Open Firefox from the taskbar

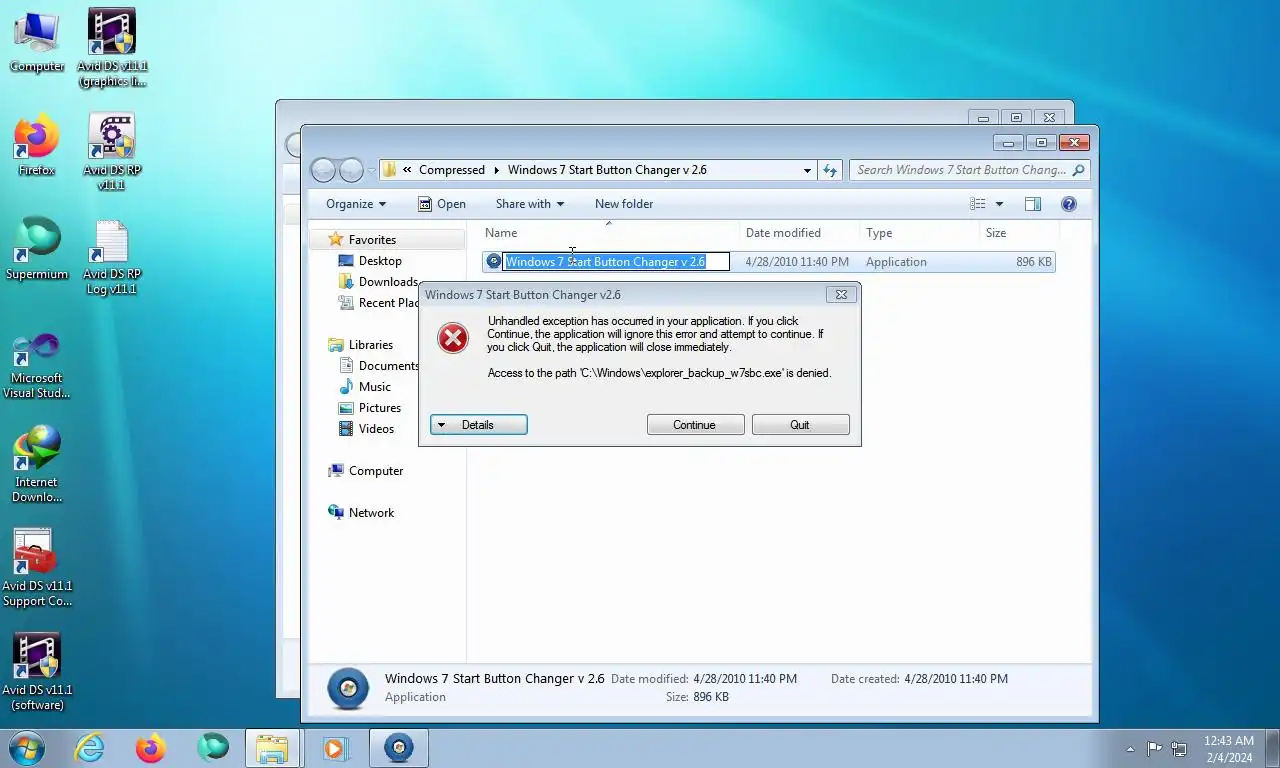(x=151, y=747)
